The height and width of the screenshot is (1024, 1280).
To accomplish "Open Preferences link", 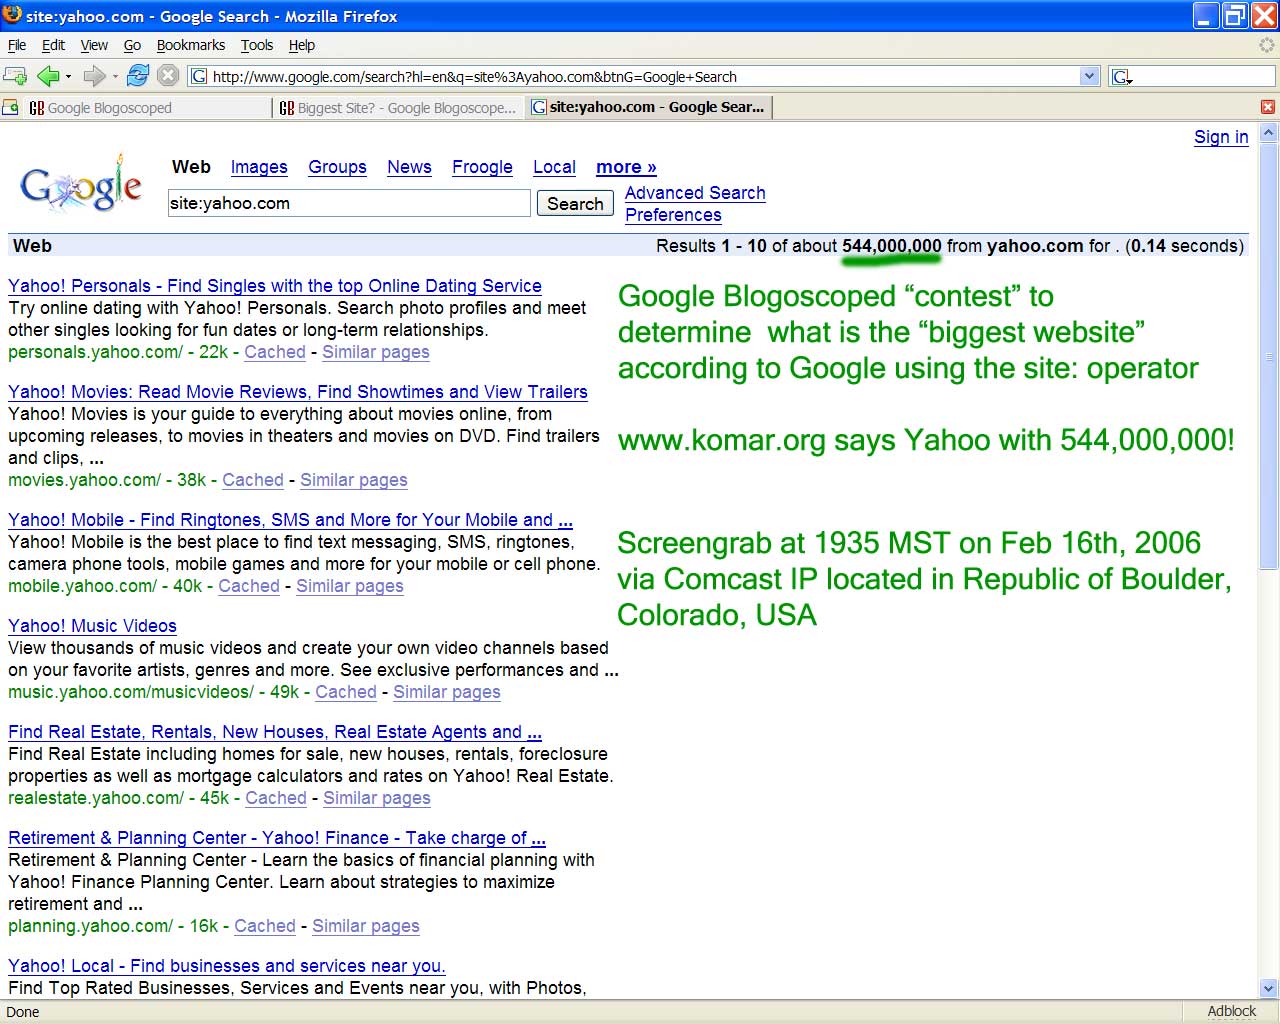I will [673, 215].
